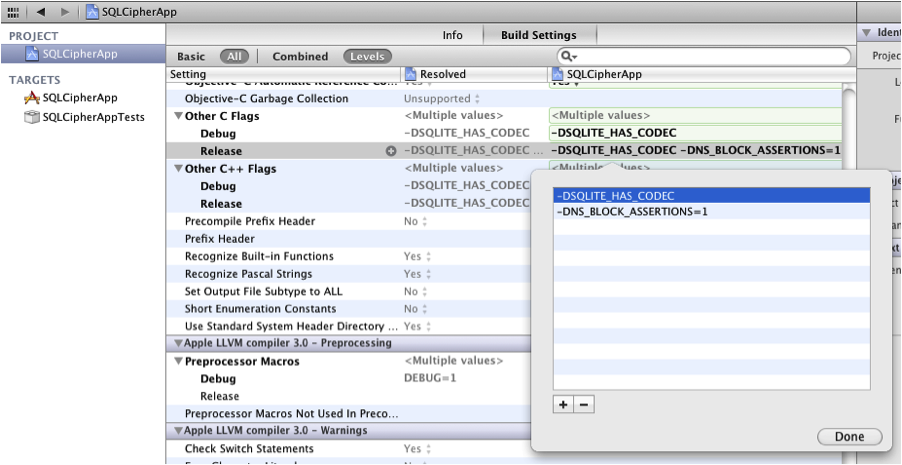Go back with the left arrow

(41, 12)
